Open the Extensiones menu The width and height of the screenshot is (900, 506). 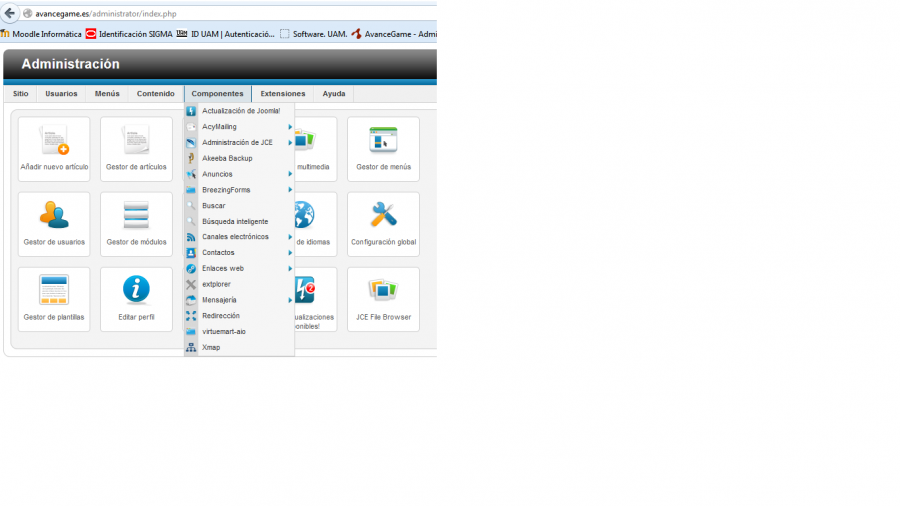[283, 94]
